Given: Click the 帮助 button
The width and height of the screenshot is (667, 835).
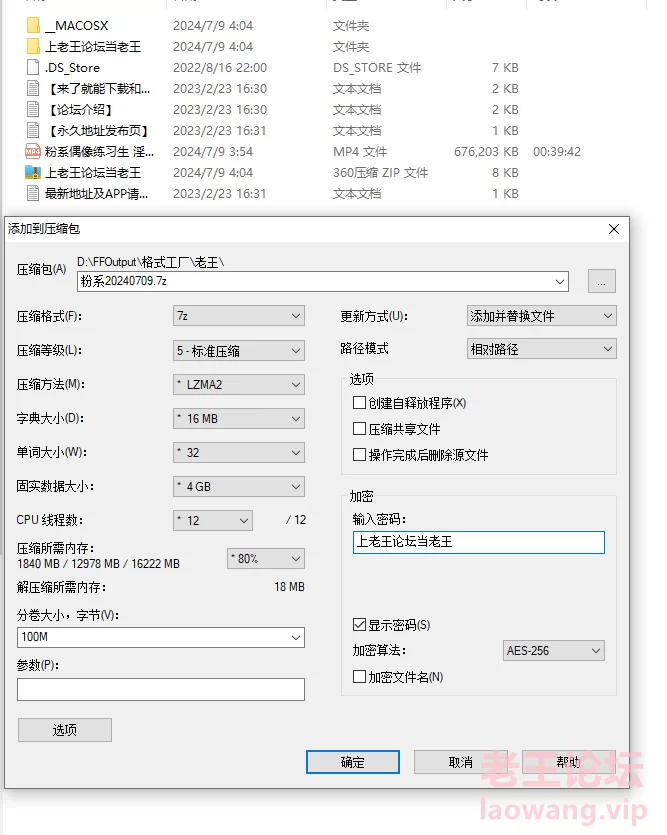Looking at the screenshot, I should pyautogui.click(x=569, y=762).
